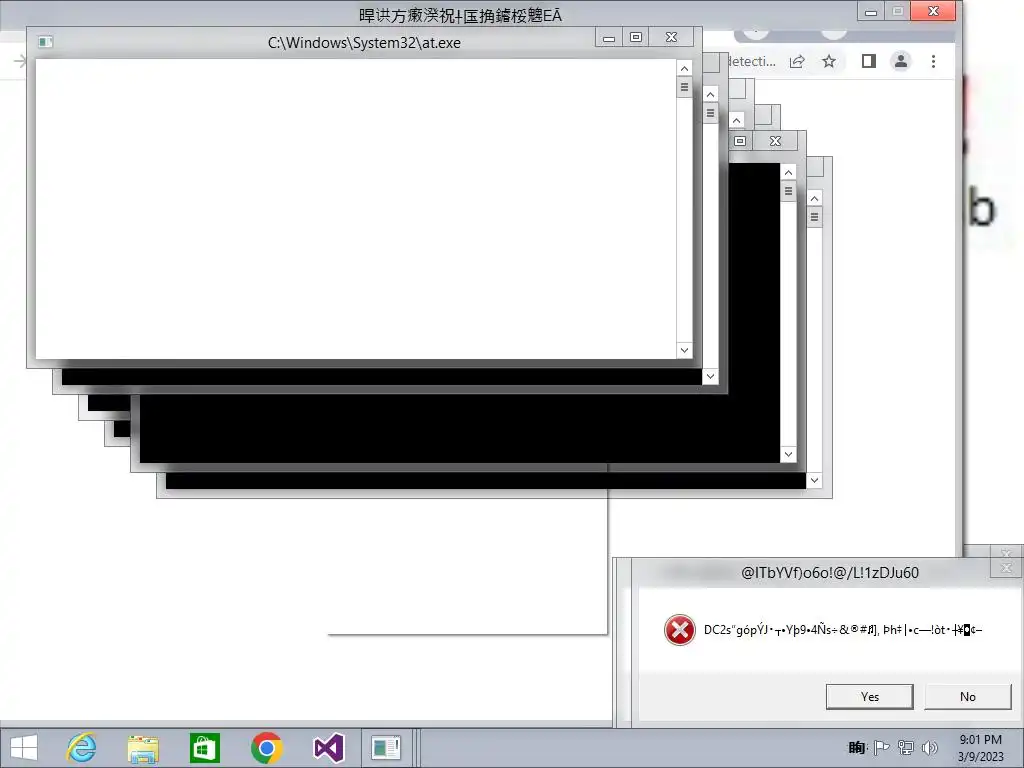Click the Chrome share page icon
This screenshot has height=768, width=1024.
coord(797,61)
